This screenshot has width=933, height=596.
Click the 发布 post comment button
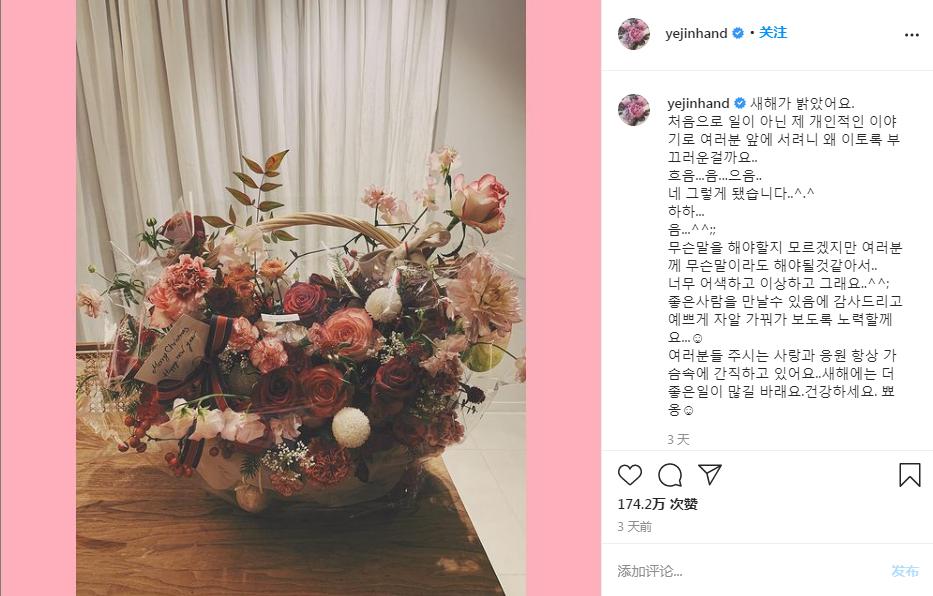point(905,571)
